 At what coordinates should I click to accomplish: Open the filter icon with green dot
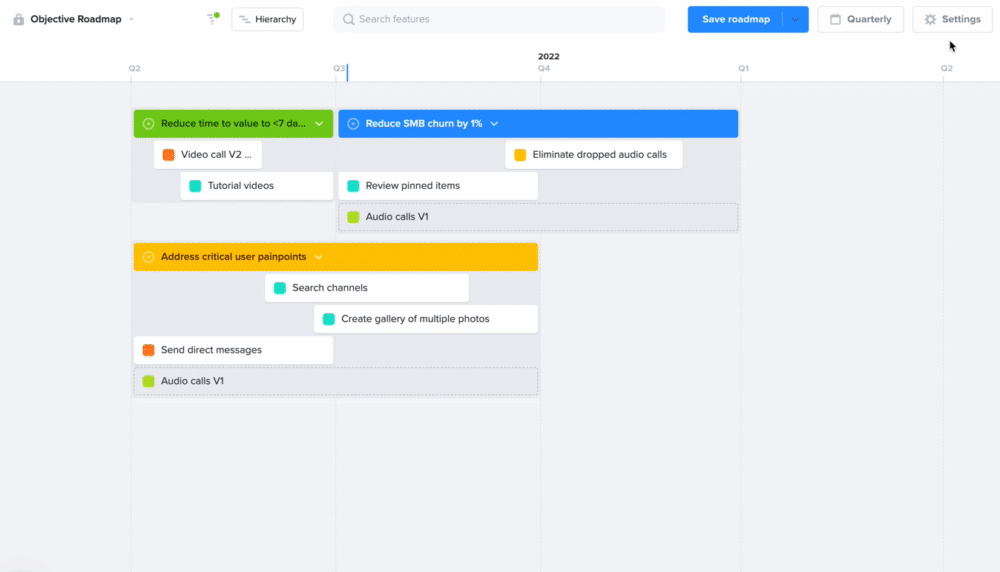tap(212, 18)
